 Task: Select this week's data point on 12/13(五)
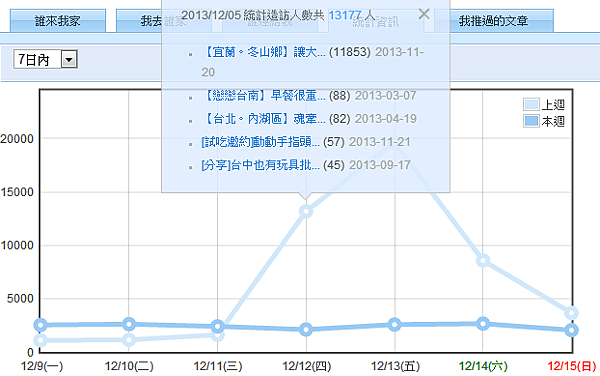[x=395, y=325]
